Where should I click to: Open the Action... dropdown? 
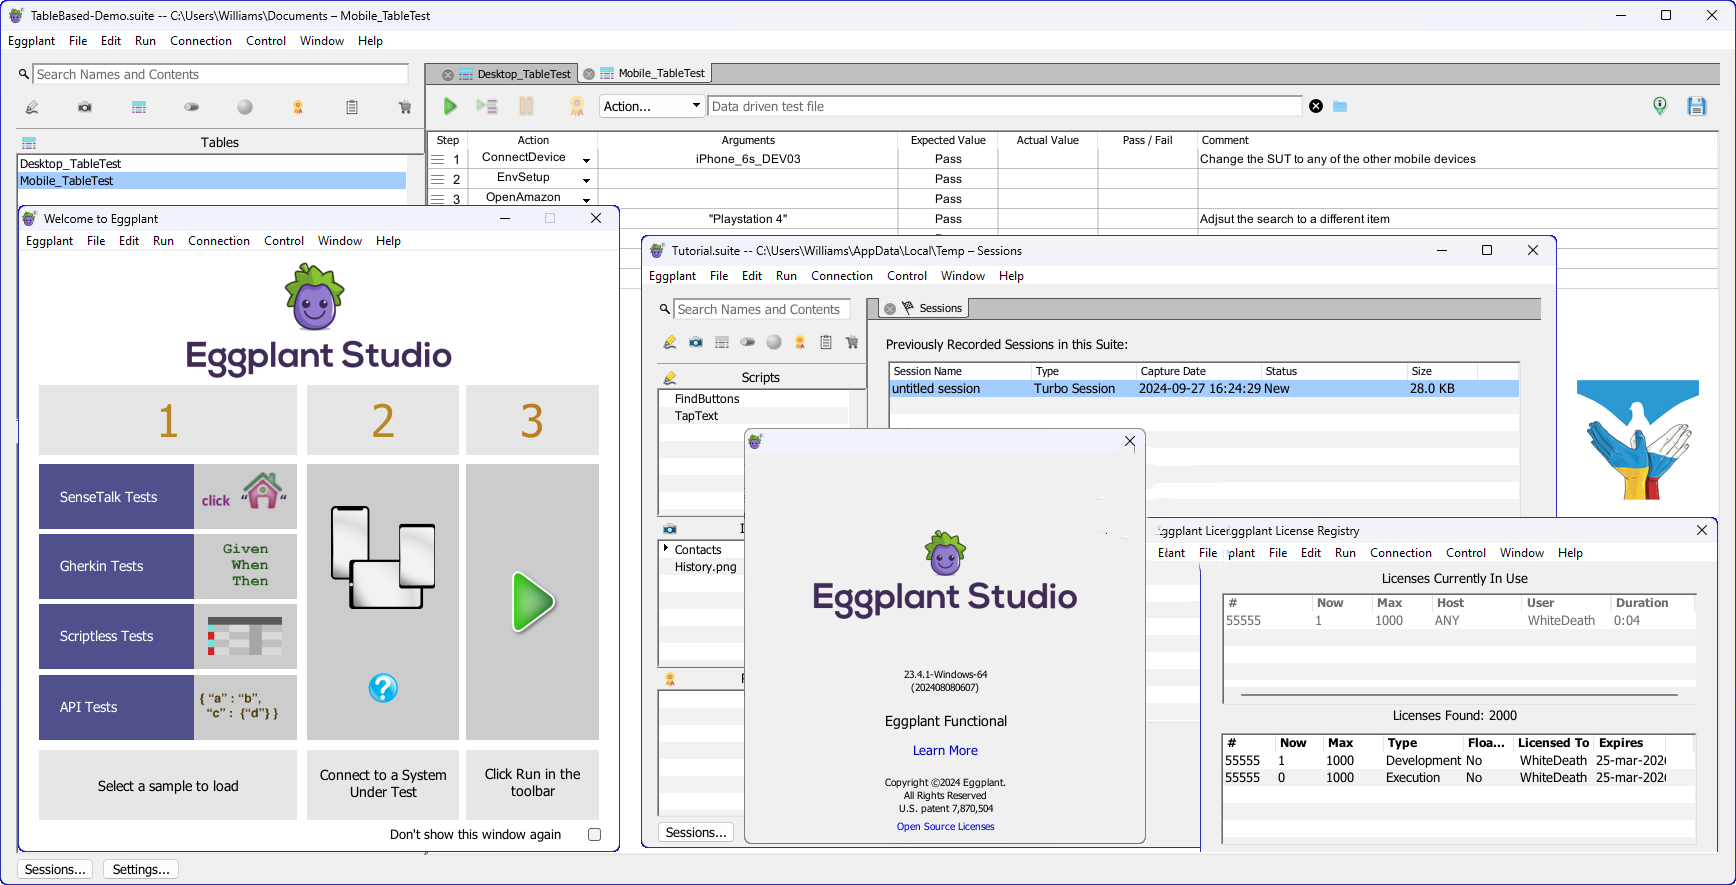tap(652, 106)
